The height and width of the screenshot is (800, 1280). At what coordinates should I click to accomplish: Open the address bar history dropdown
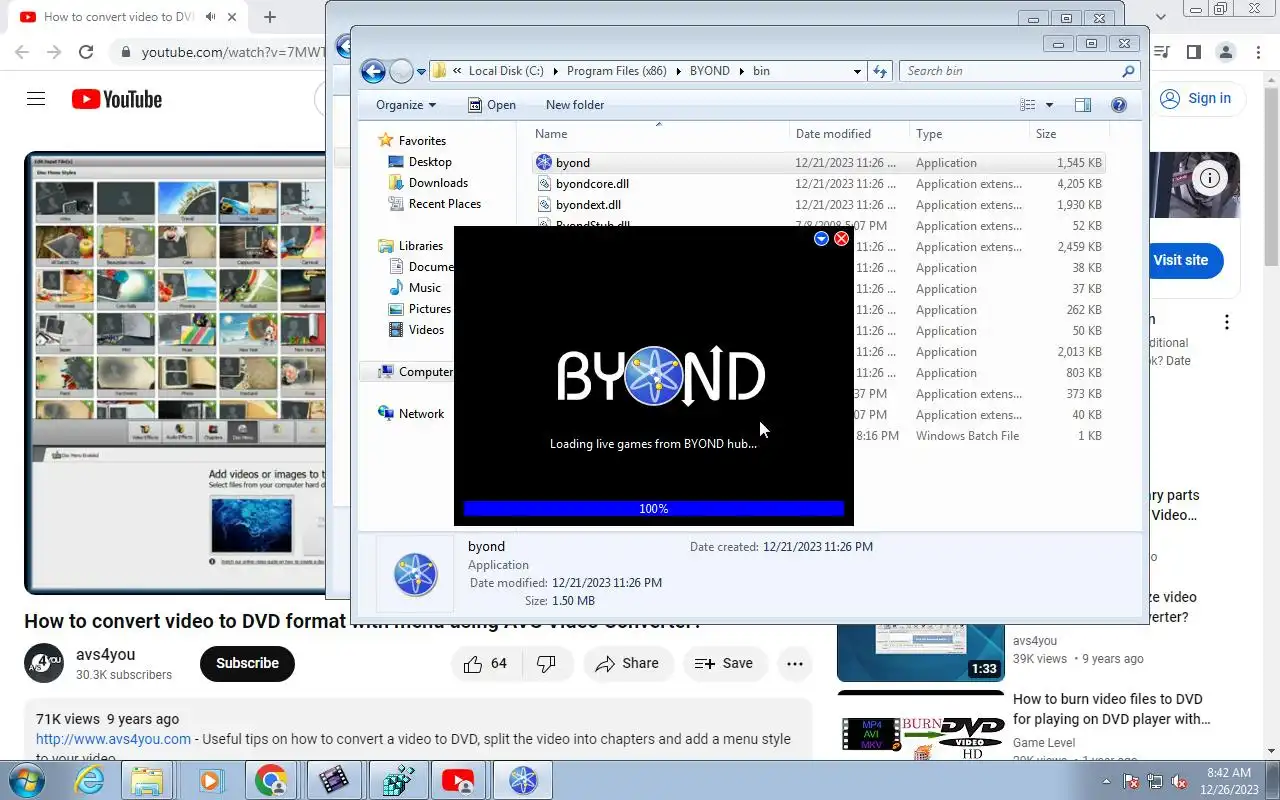point(857,72)
